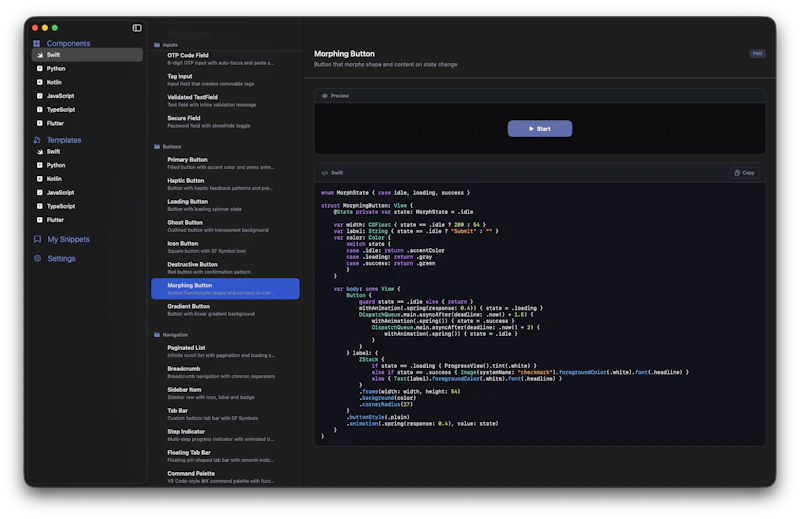Viewport: 800px width, 519px height.
Task: Click Swift icon under Templates
Action: tap(40, 152)
